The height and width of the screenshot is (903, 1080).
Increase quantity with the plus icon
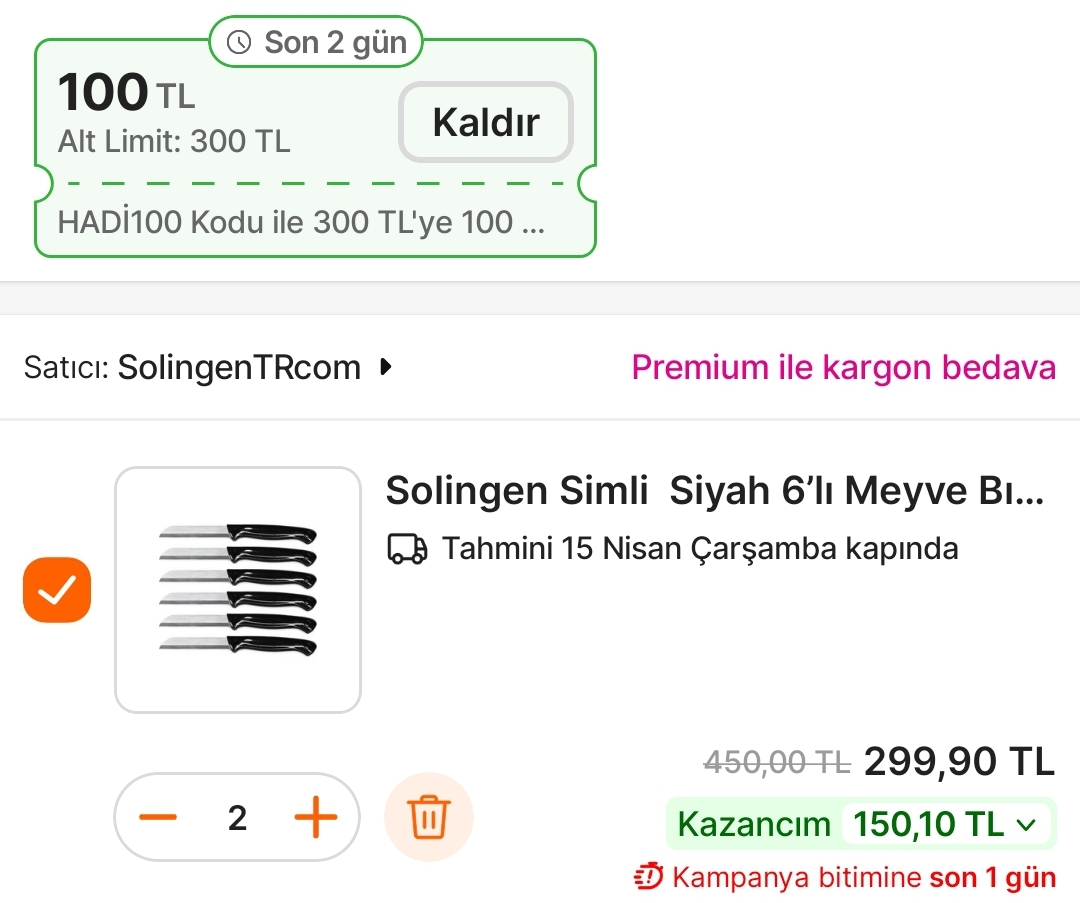tap(316, 818)
